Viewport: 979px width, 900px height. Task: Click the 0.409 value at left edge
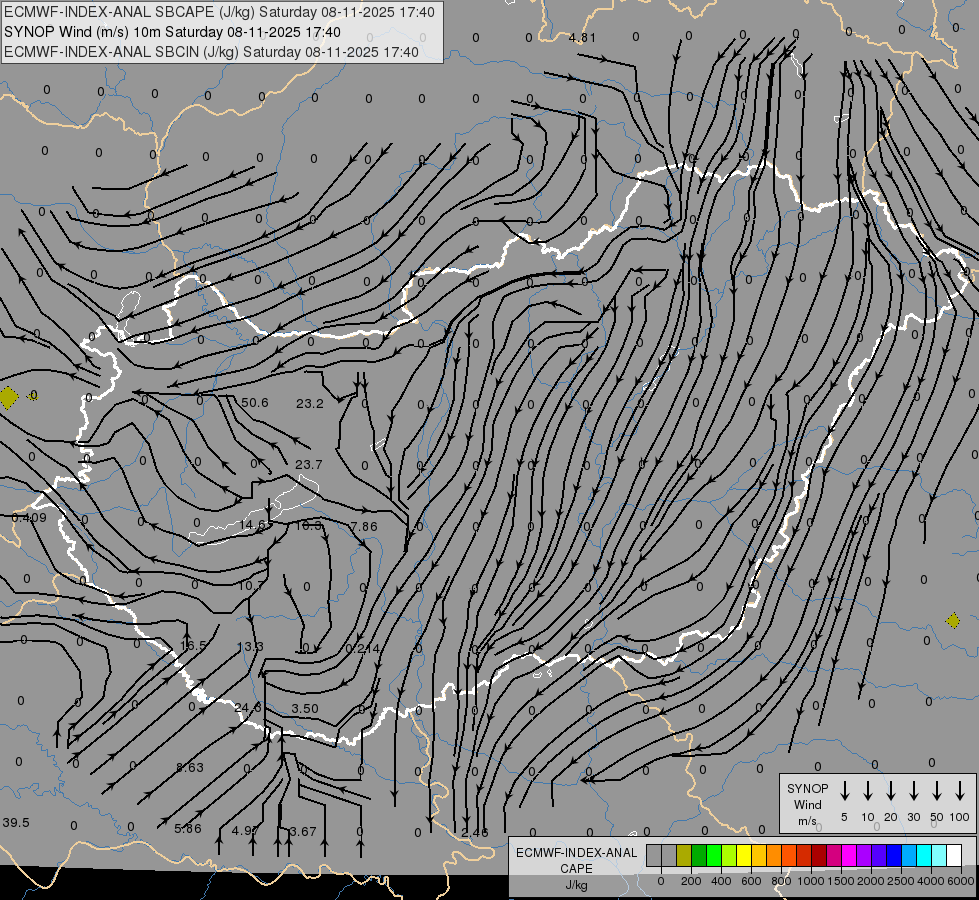tap(29, 518)
